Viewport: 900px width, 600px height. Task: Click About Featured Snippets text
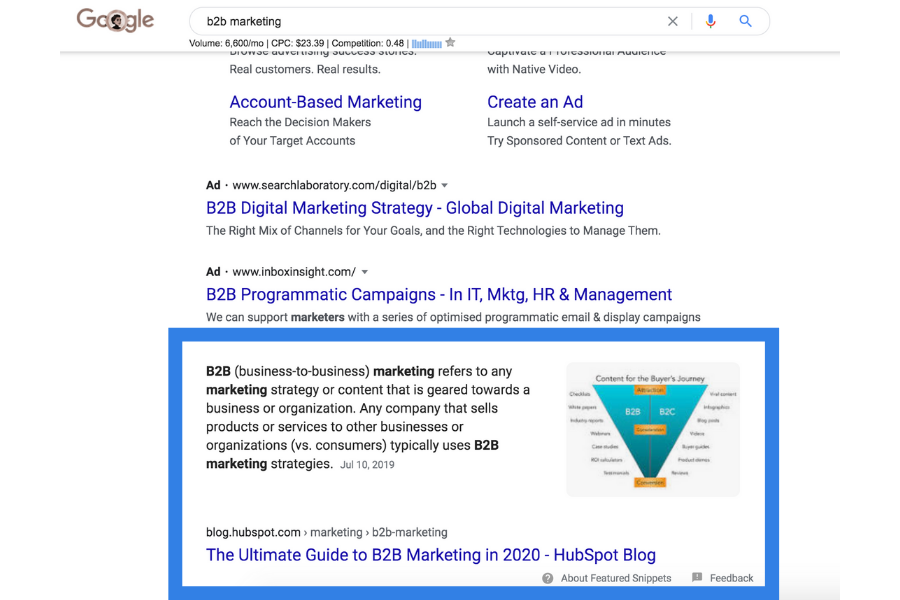click(x=616, y=578)
